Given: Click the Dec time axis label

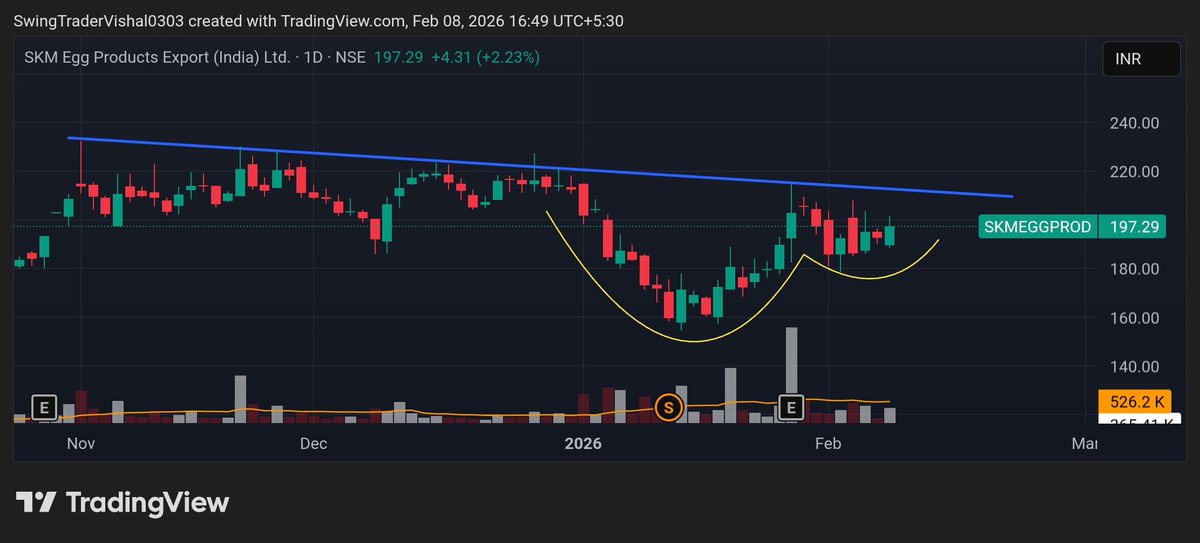Looking at the screenshot, I should pyautogui.click(x=314, y=443).
